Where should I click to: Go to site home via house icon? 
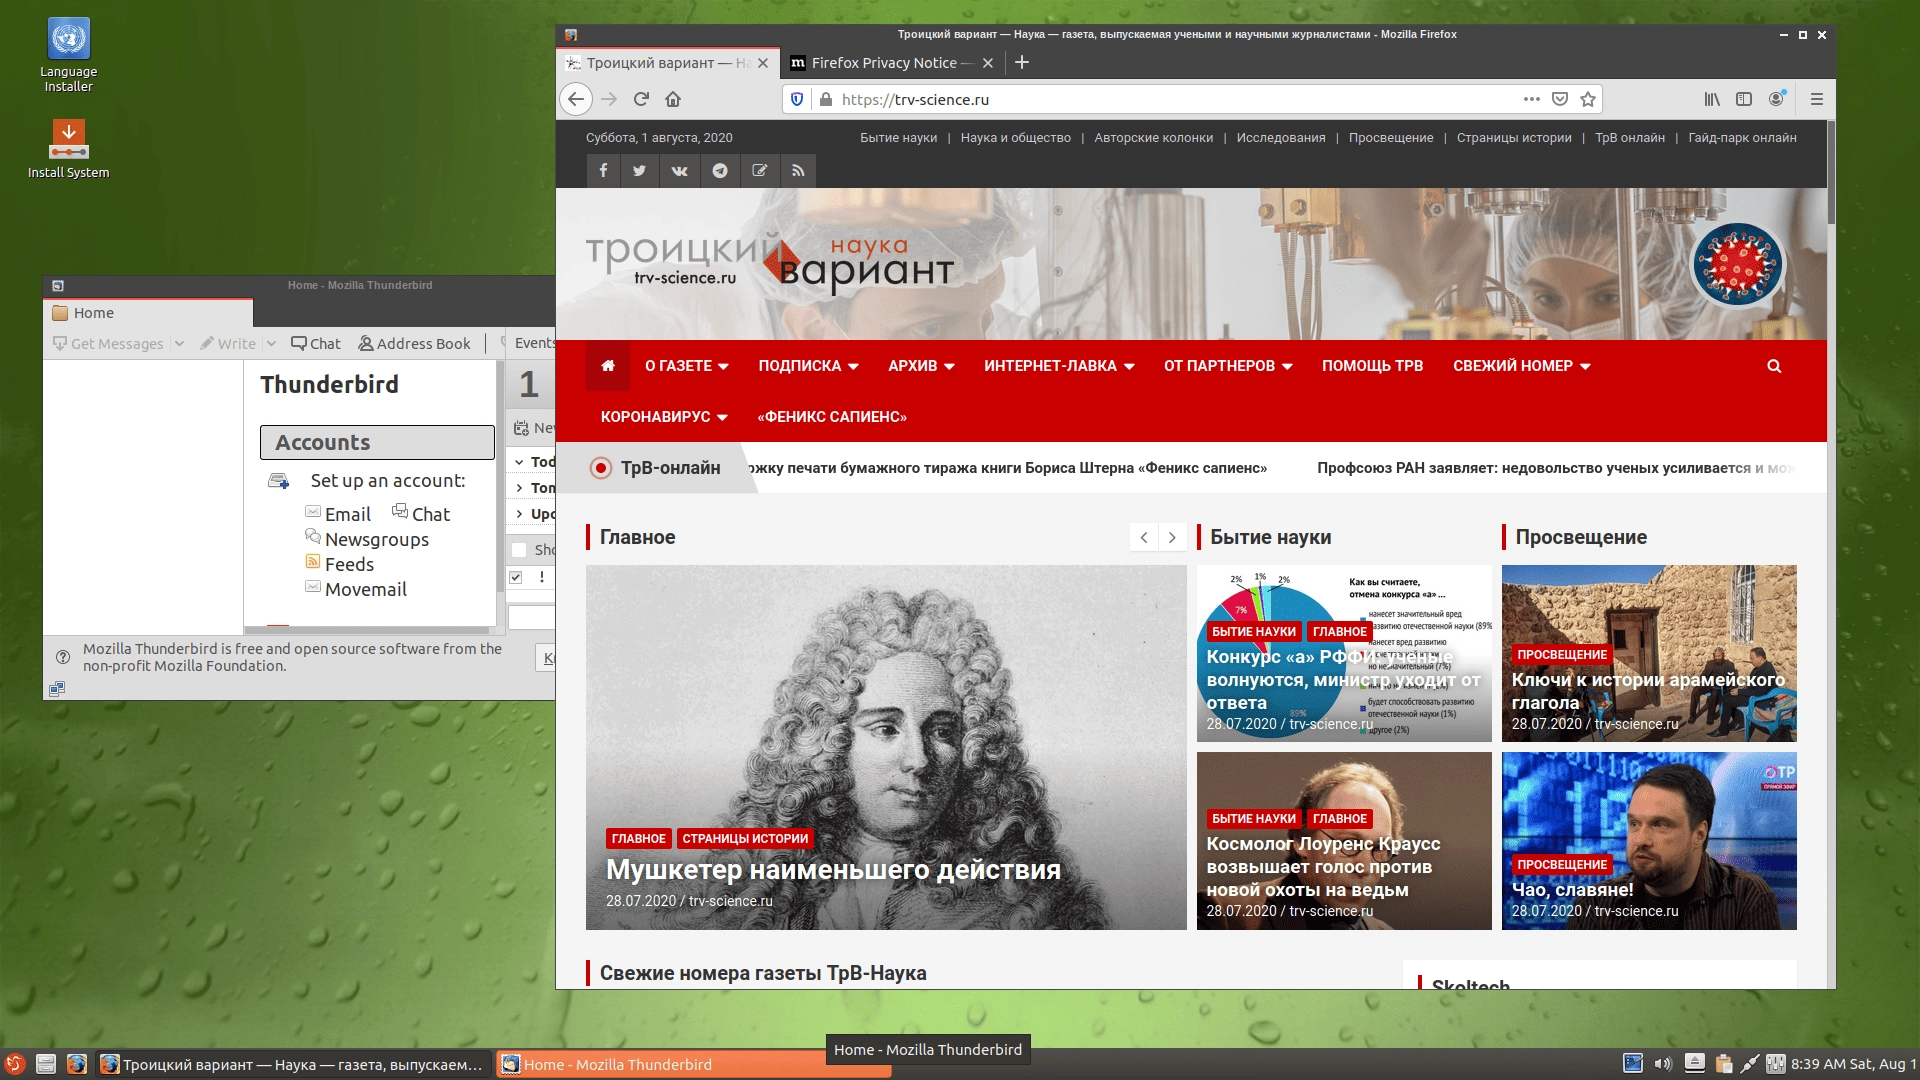[607, 366]
